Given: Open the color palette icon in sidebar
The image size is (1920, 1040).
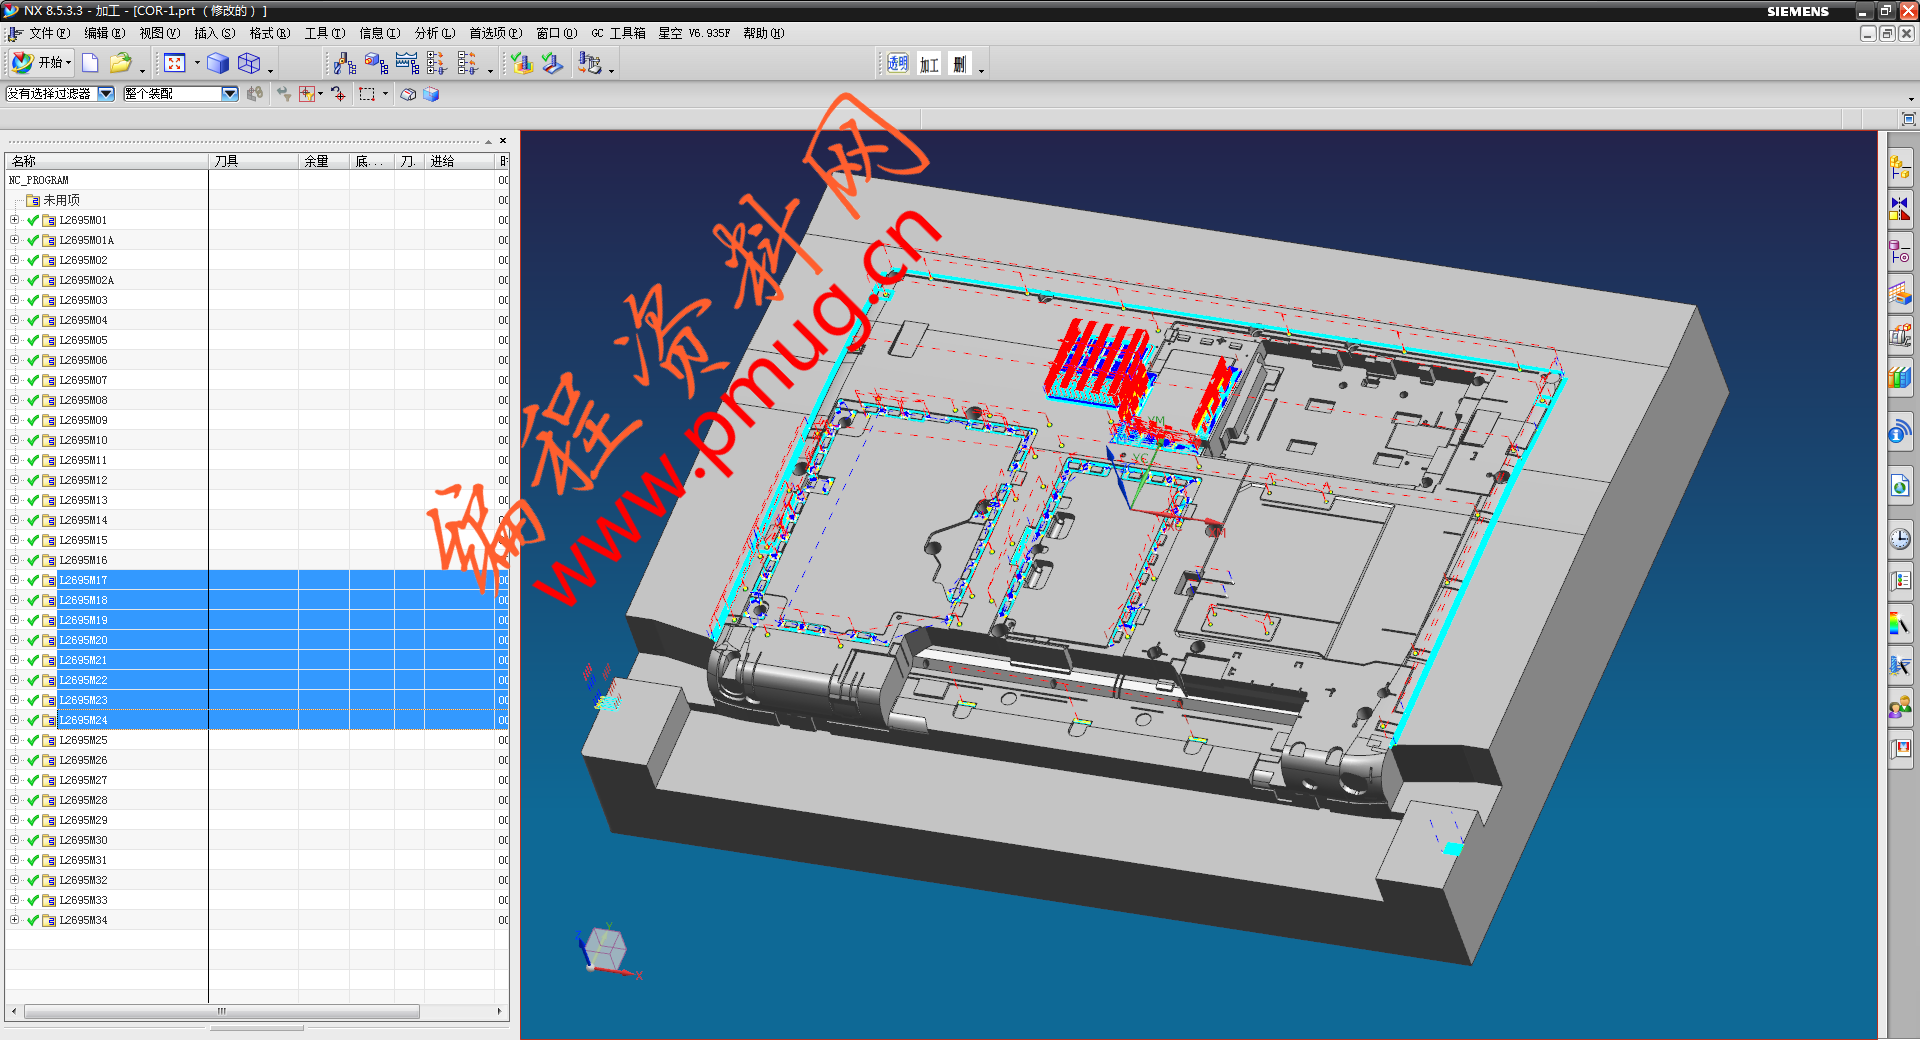Looking at the screenshot, I should 1900,624.
